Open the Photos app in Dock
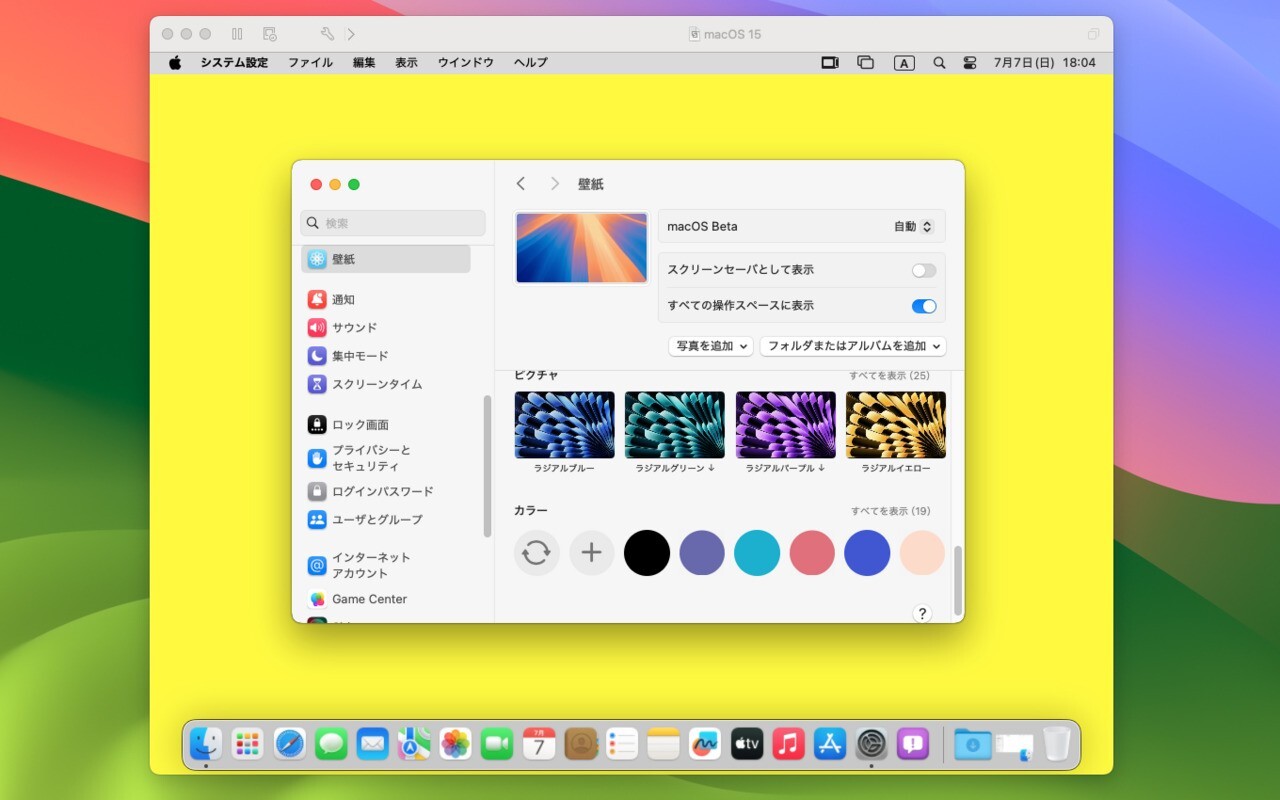The height and width of the screenshot is (800, 1280). click(x=455, y=743)
